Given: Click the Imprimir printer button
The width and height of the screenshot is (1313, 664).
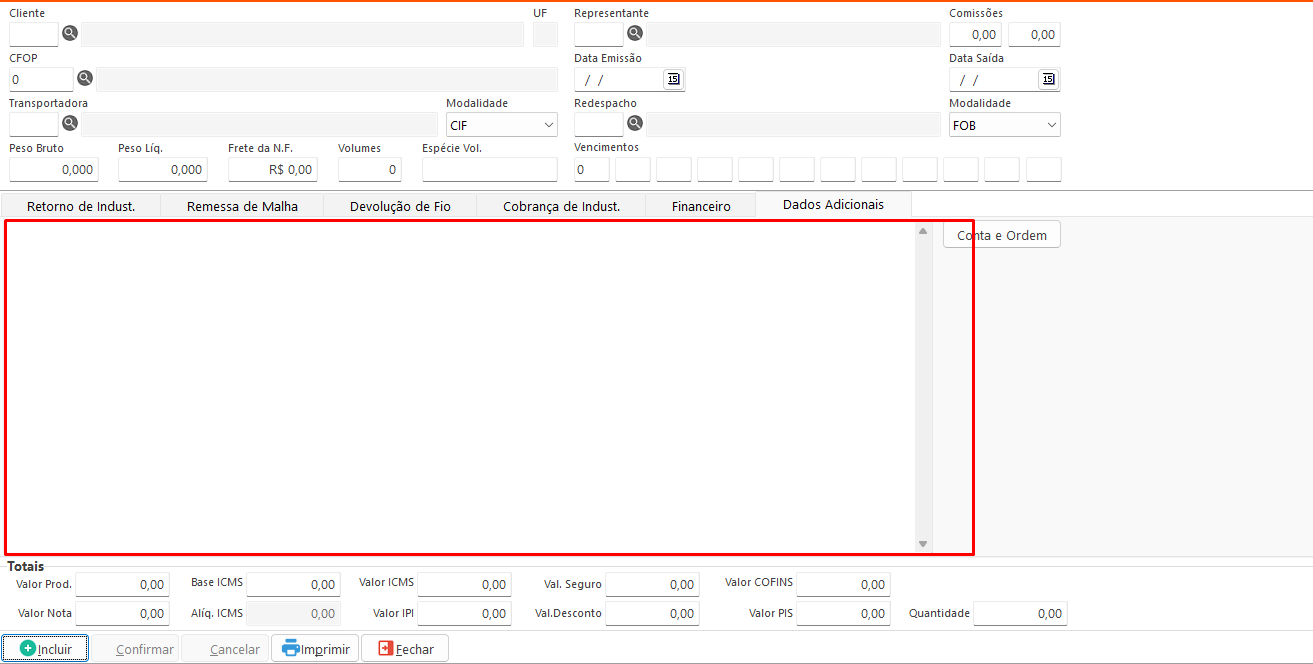Looking at the screenshot, I should [315, 649].
